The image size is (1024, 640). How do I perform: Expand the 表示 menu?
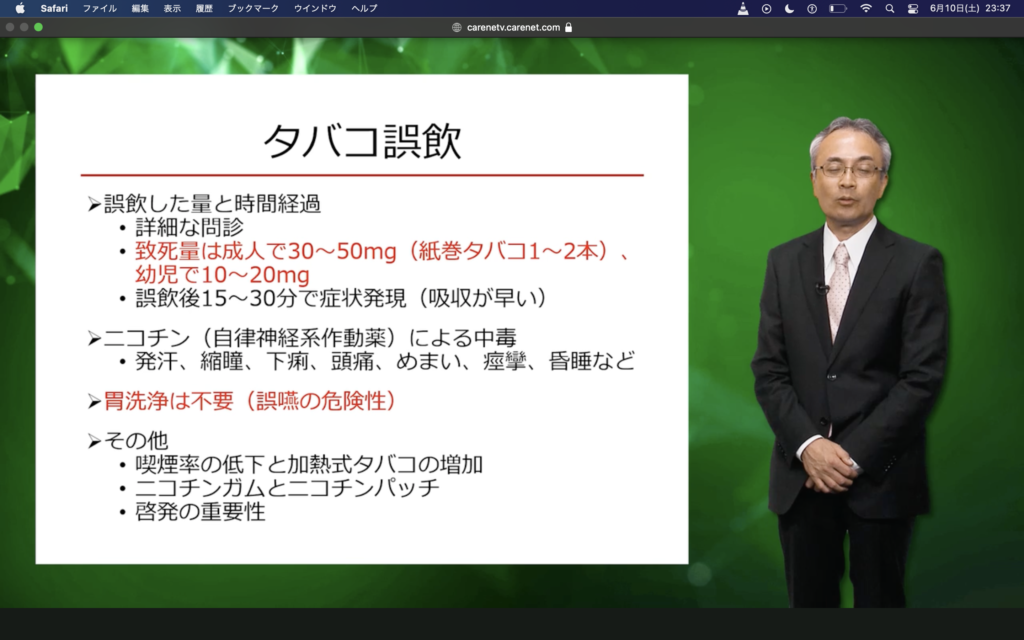[172, 8]
